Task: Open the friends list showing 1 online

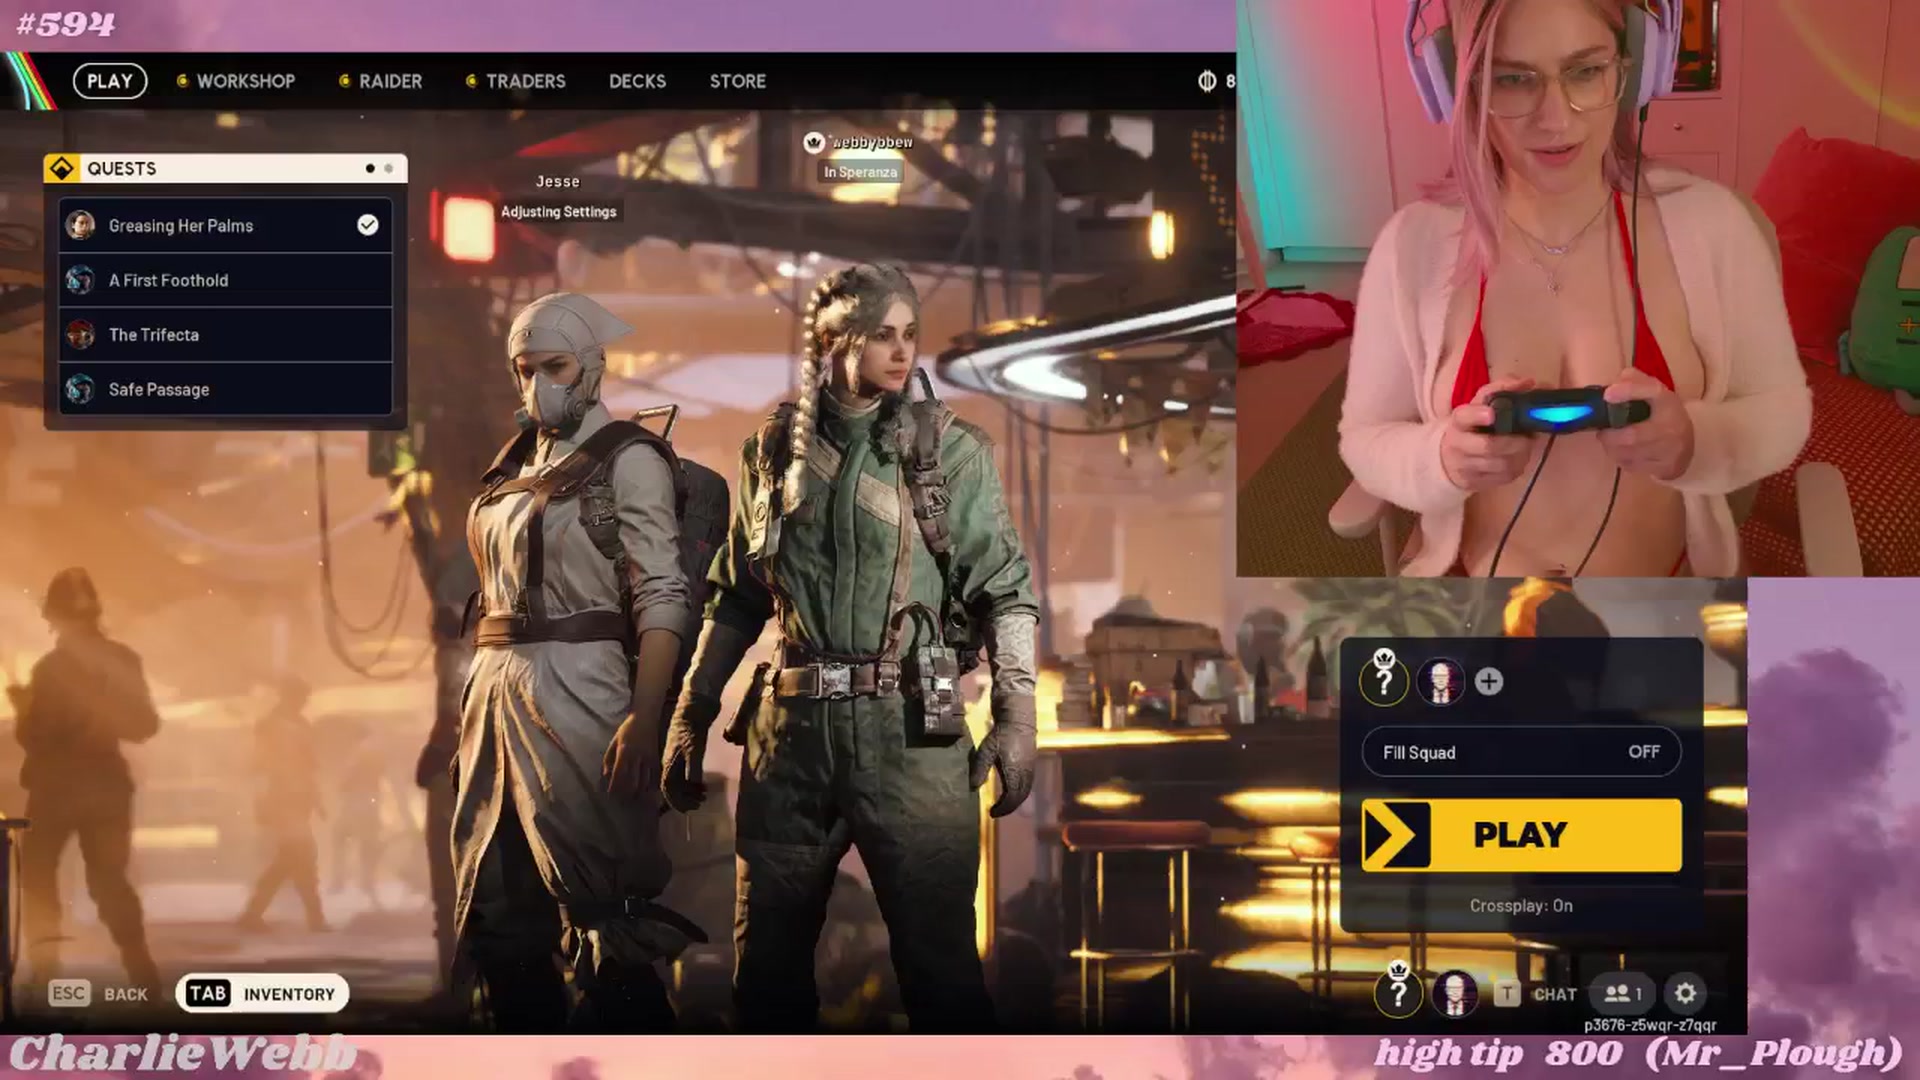Action: pos(1623,993)
